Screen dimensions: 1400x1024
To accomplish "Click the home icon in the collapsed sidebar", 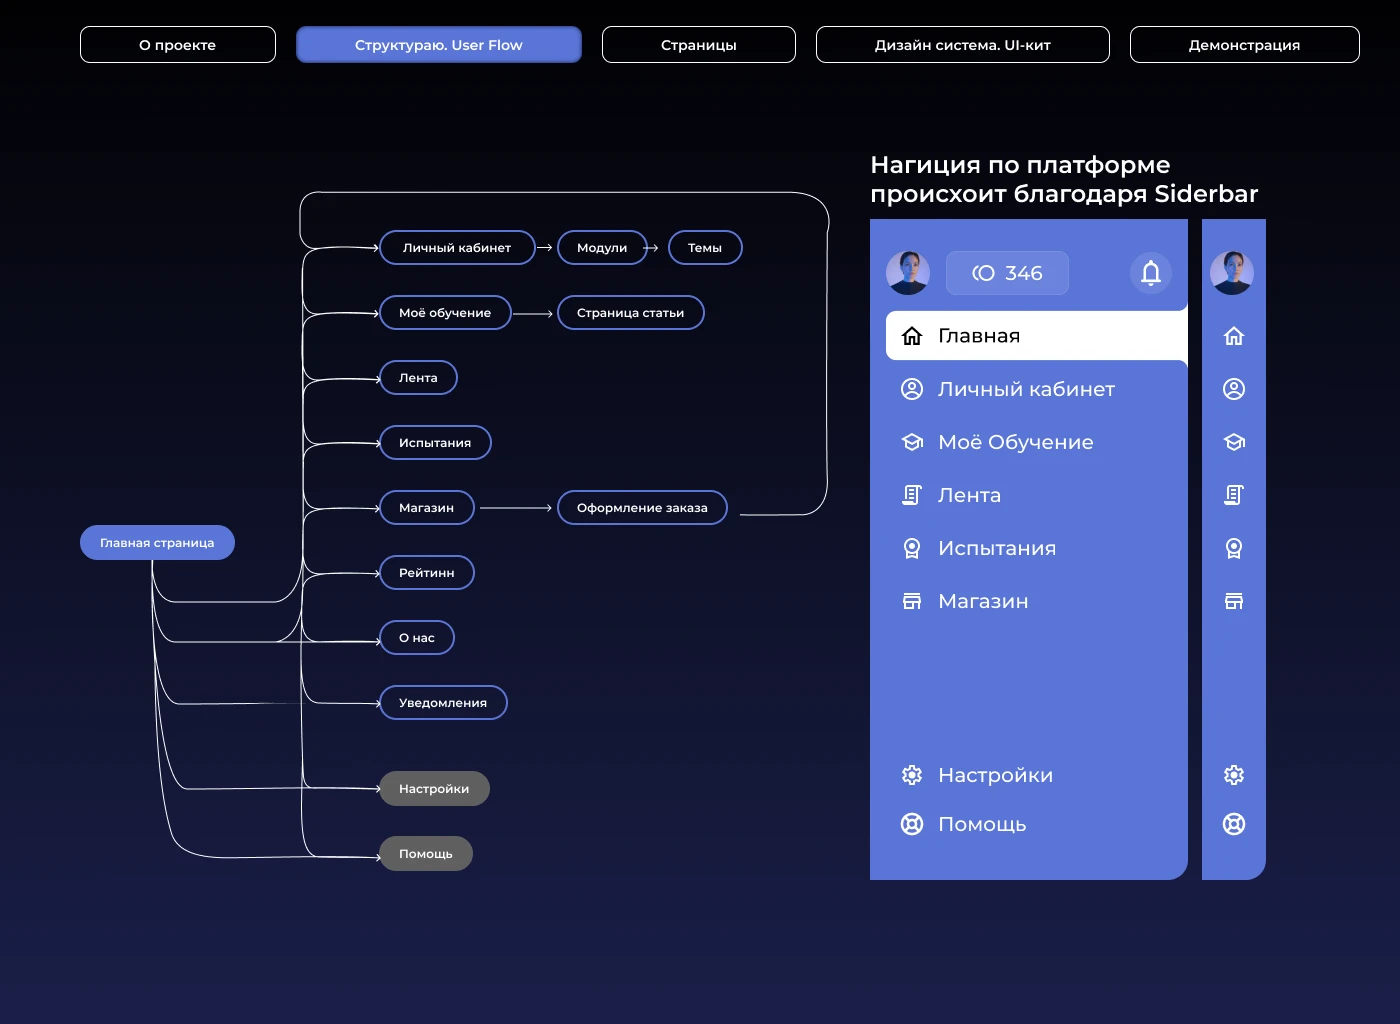I will click(1234, 336).
